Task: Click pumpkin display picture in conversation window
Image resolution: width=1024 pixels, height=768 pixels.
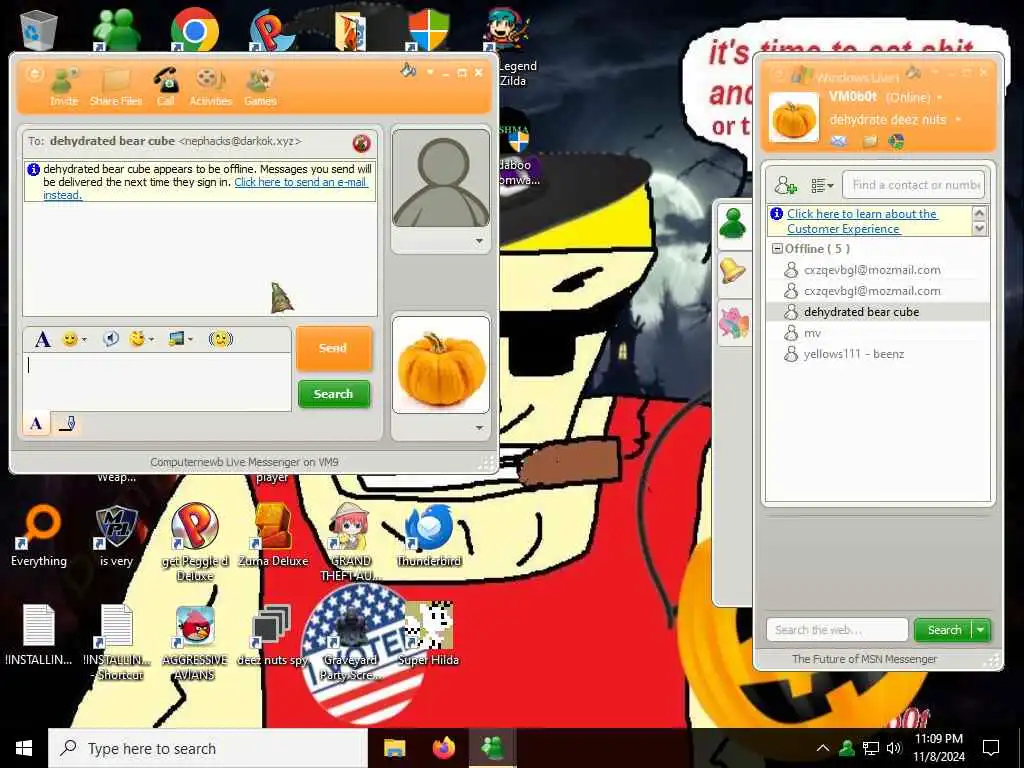Action: point(441,365)
